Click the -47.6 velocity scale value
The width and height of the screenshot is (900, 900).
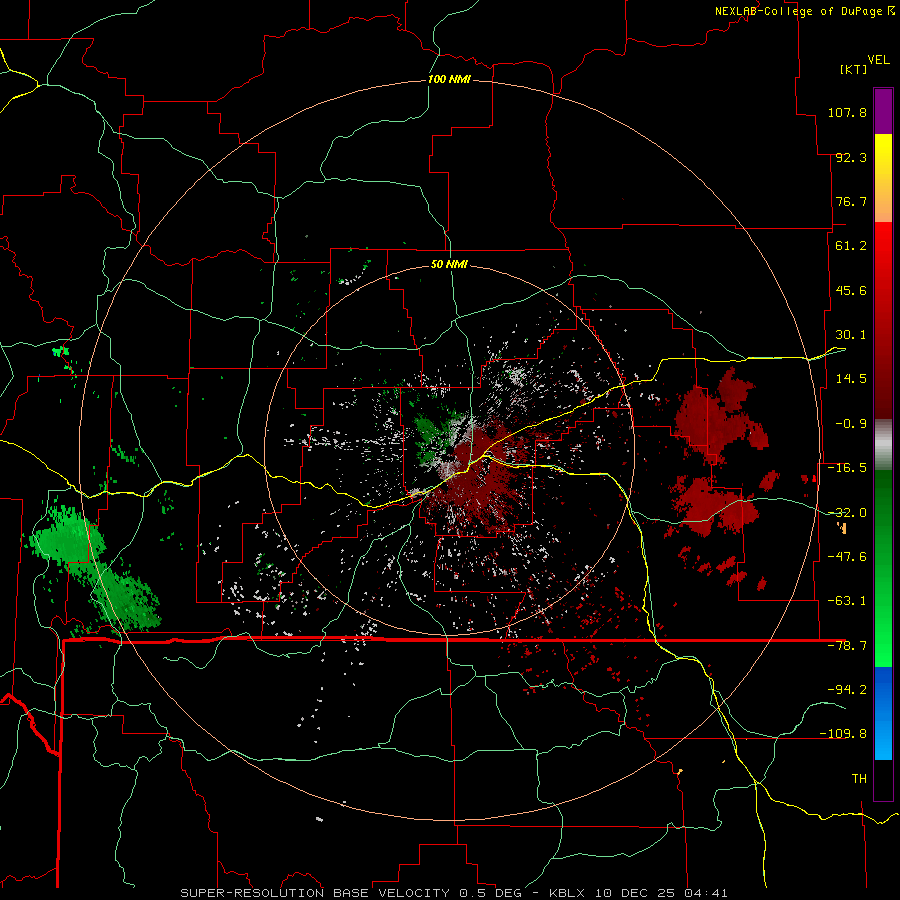tap(847, 557)
